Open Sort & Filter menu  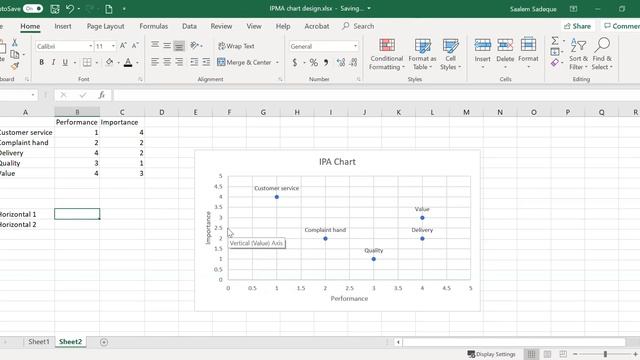(x=578, y=54)
